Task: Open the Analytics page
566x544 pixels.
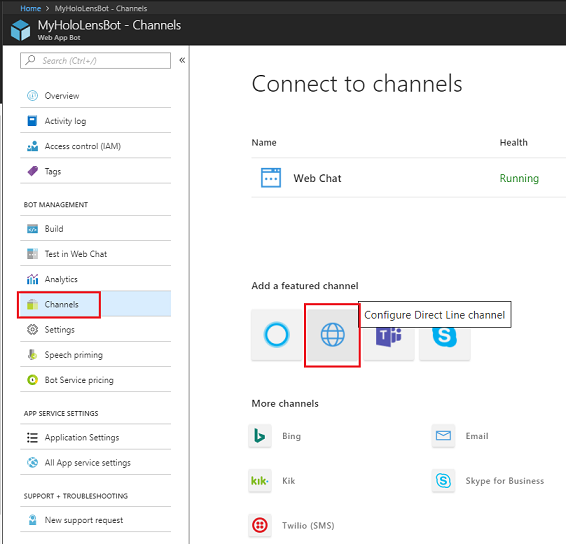Action: [x=95, y=279]
